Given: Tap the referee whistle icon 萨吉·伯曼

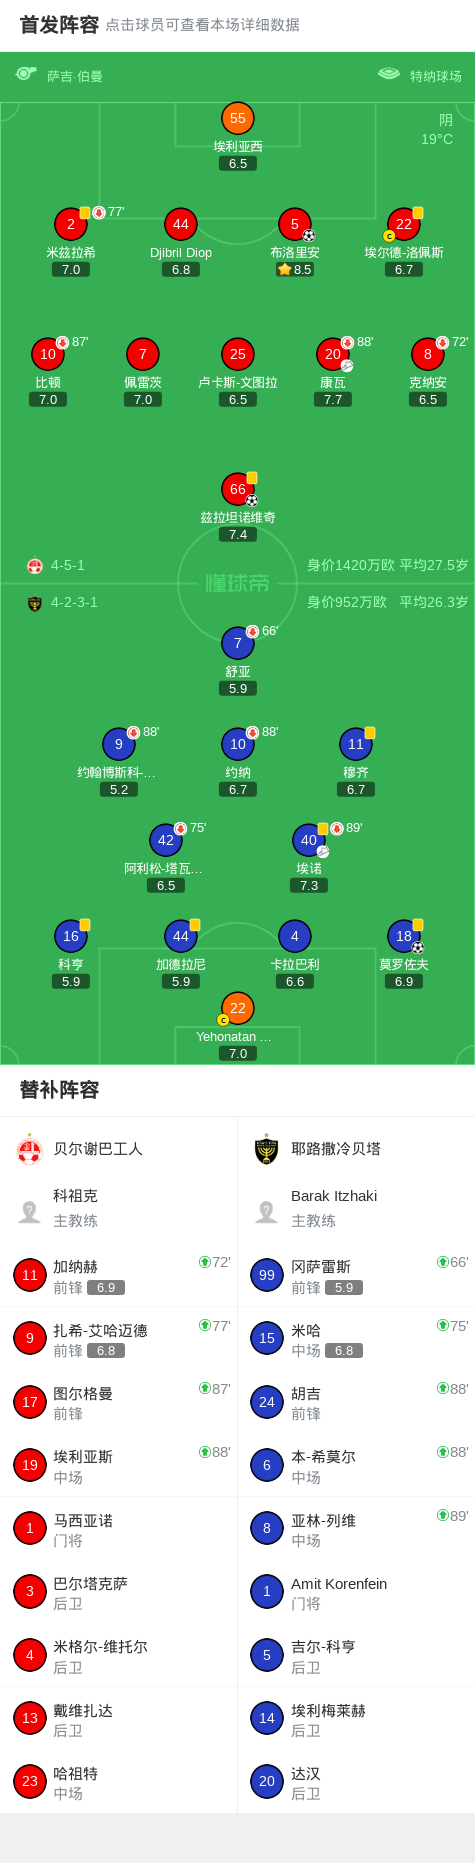Looking at the screenshot, I should coord(26,74).
